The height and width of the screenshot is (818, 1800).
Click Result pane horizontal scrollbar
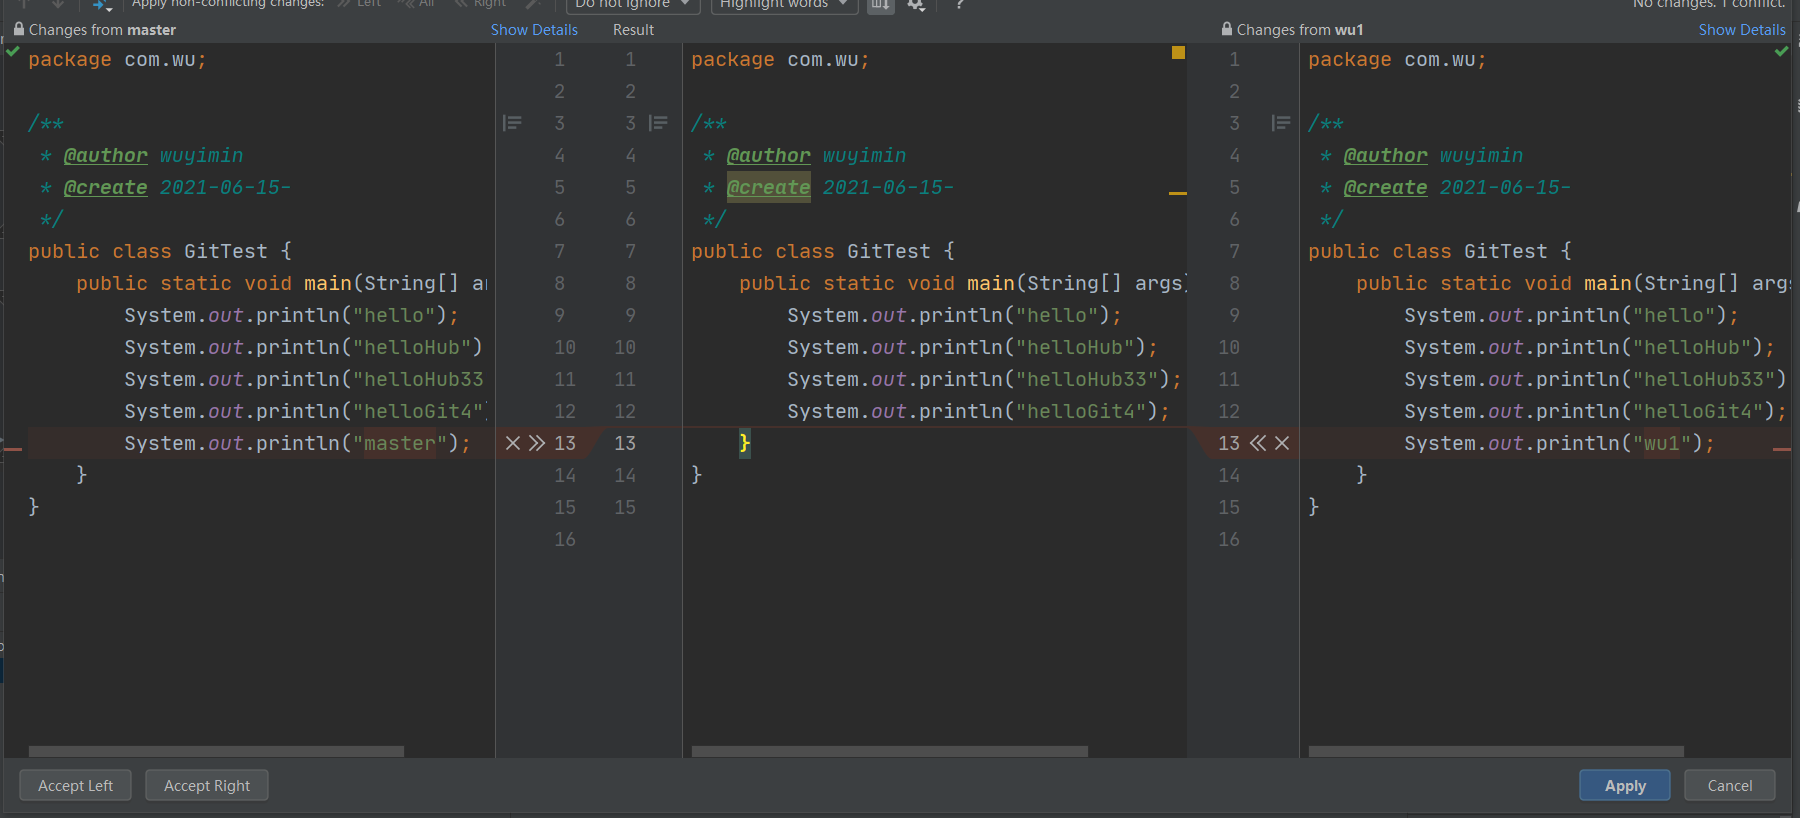[x=890, y=751]
